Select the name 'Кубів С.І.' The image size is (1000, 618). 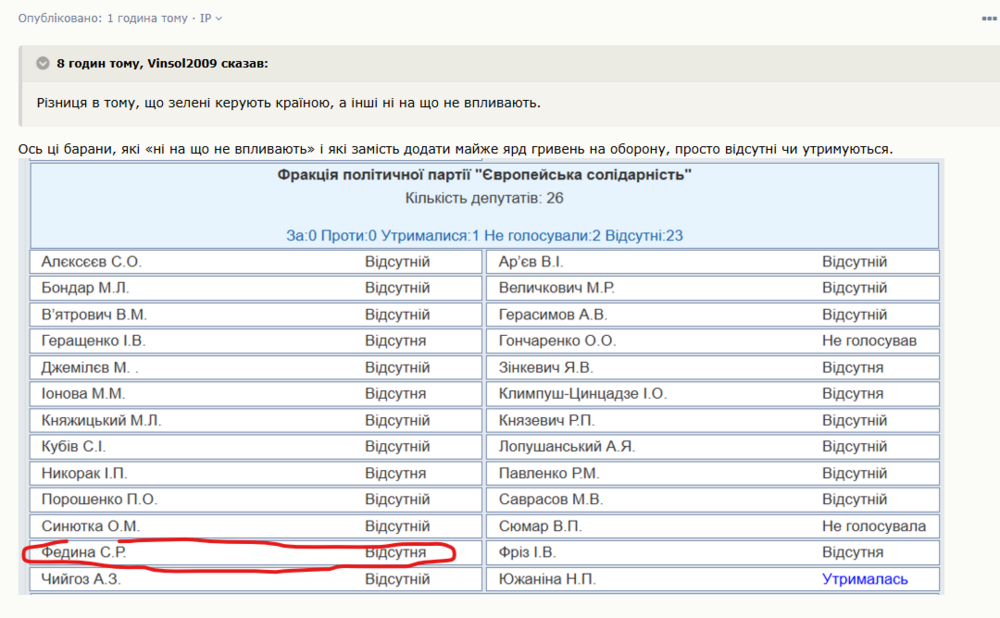(x=73, y=447)
